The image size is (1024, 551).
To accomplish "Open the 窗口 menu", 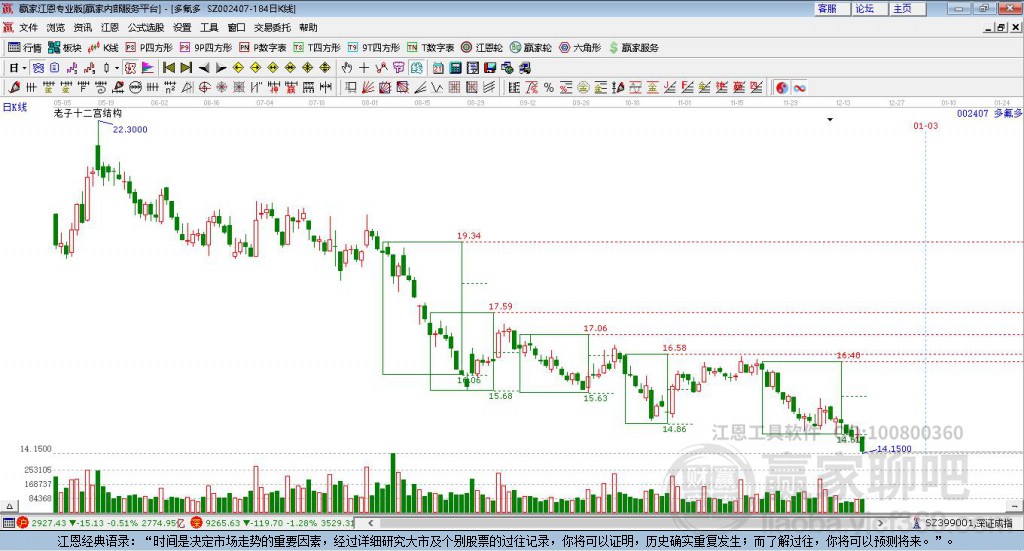I will coord(236,27).
